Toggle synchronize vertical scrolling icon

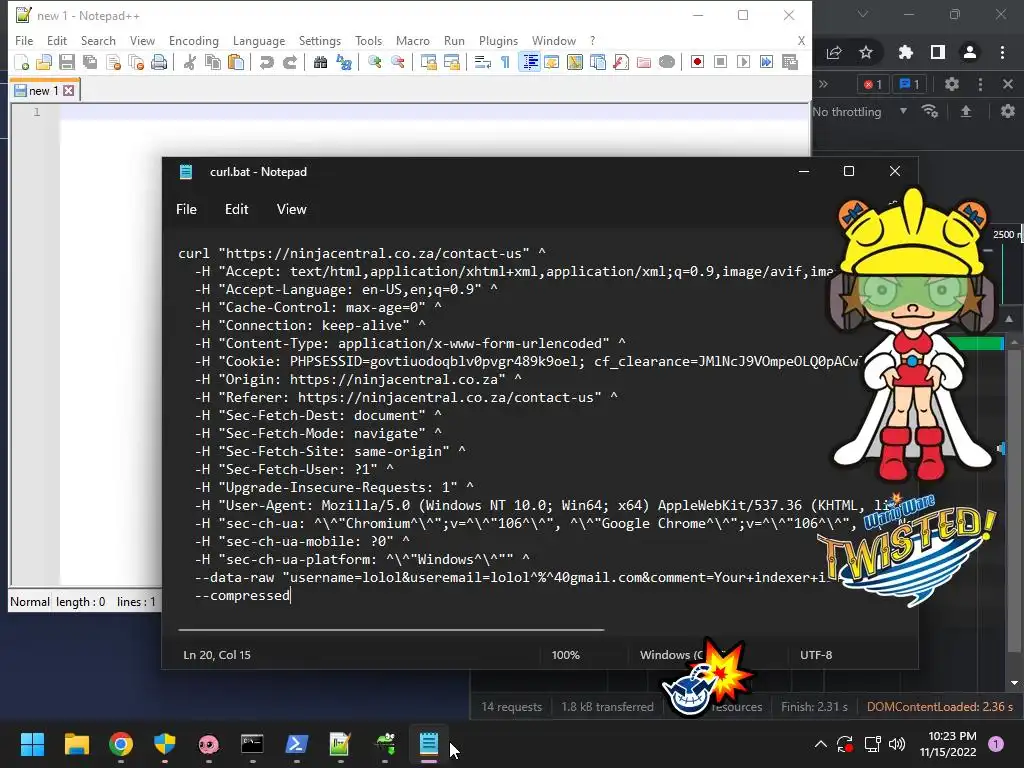[x=428, y=62]
